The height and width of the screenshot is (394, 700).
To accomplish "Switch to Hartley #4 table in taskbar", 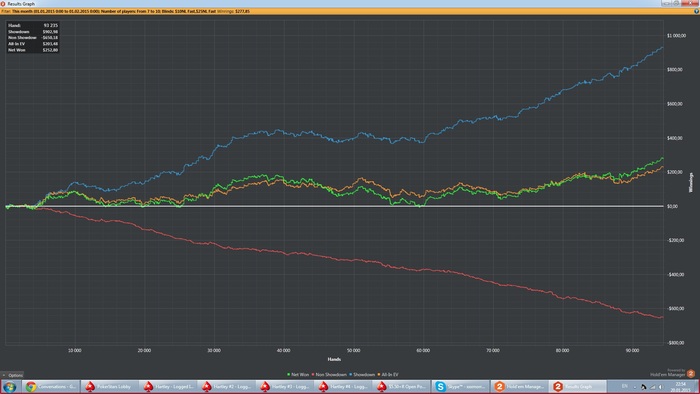I will pyautogui.click(x=343, y=386).
